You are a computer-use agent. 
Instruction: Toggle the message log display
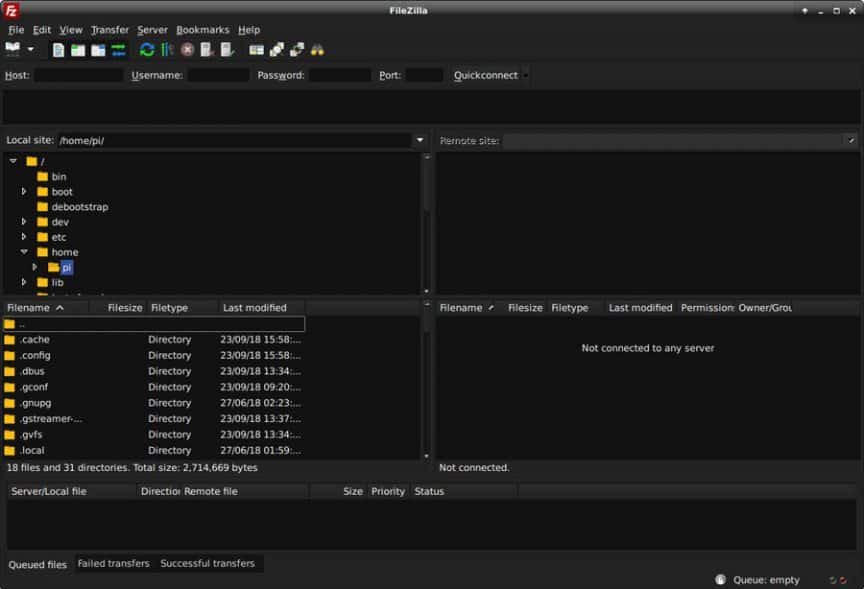point(57,49)
